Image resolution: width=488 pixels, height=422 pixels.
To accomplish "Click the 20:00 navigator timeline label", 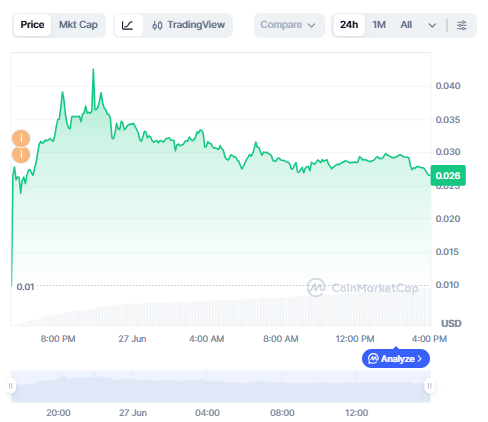I will 58,413.
